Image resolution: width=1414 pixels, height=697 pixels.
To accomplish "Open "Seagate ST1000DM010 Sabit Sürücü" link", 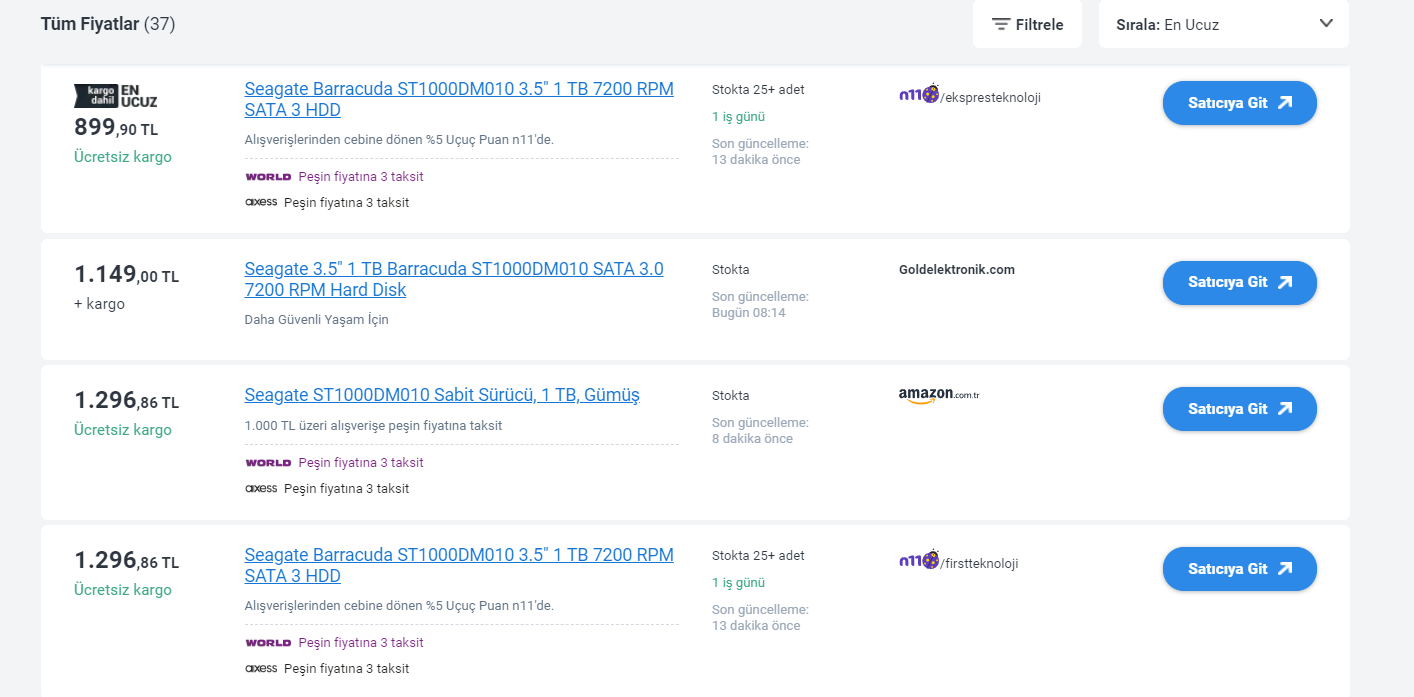I will pos(441,395).
